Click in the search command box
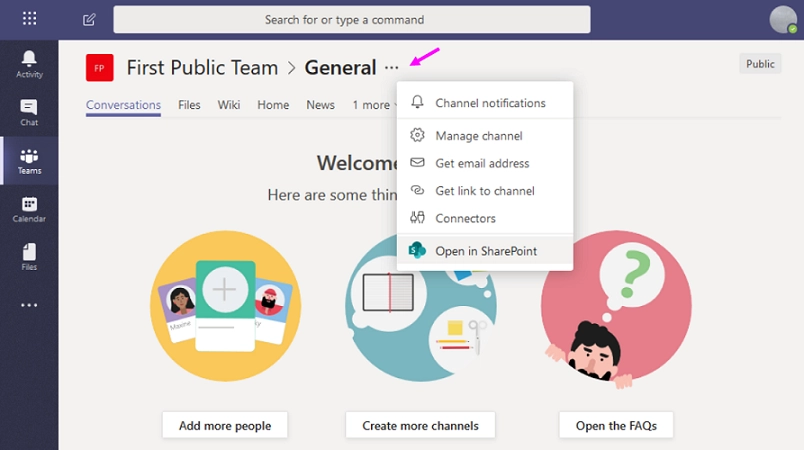Image resolution: width=804 pixels, height=450 pixels. click(x=352, y=19)
